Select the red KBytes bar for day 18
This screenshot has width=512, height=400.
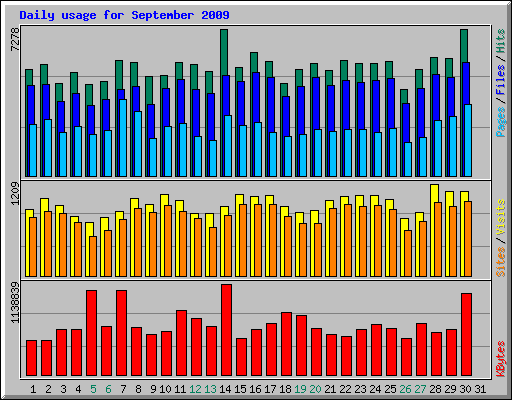(286, 344)
